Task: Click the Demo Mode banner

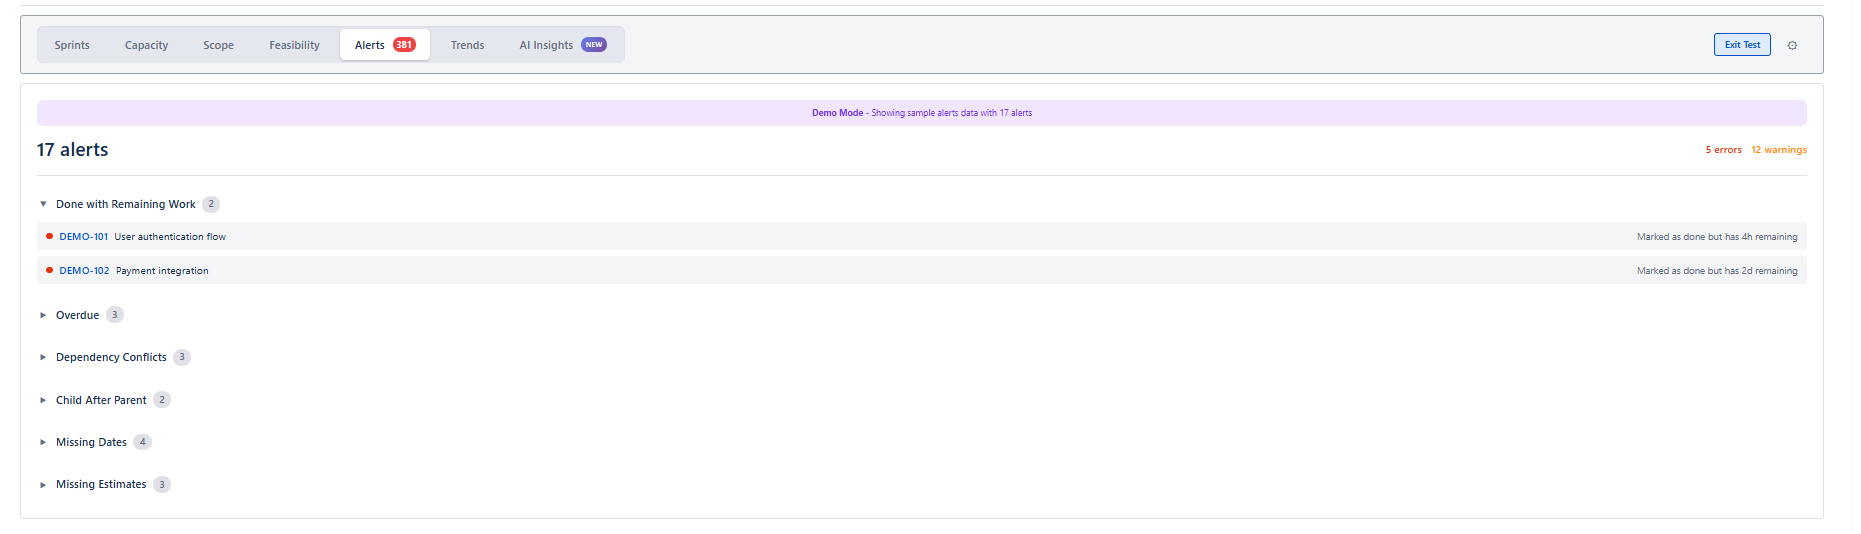Action: [922, 113]
